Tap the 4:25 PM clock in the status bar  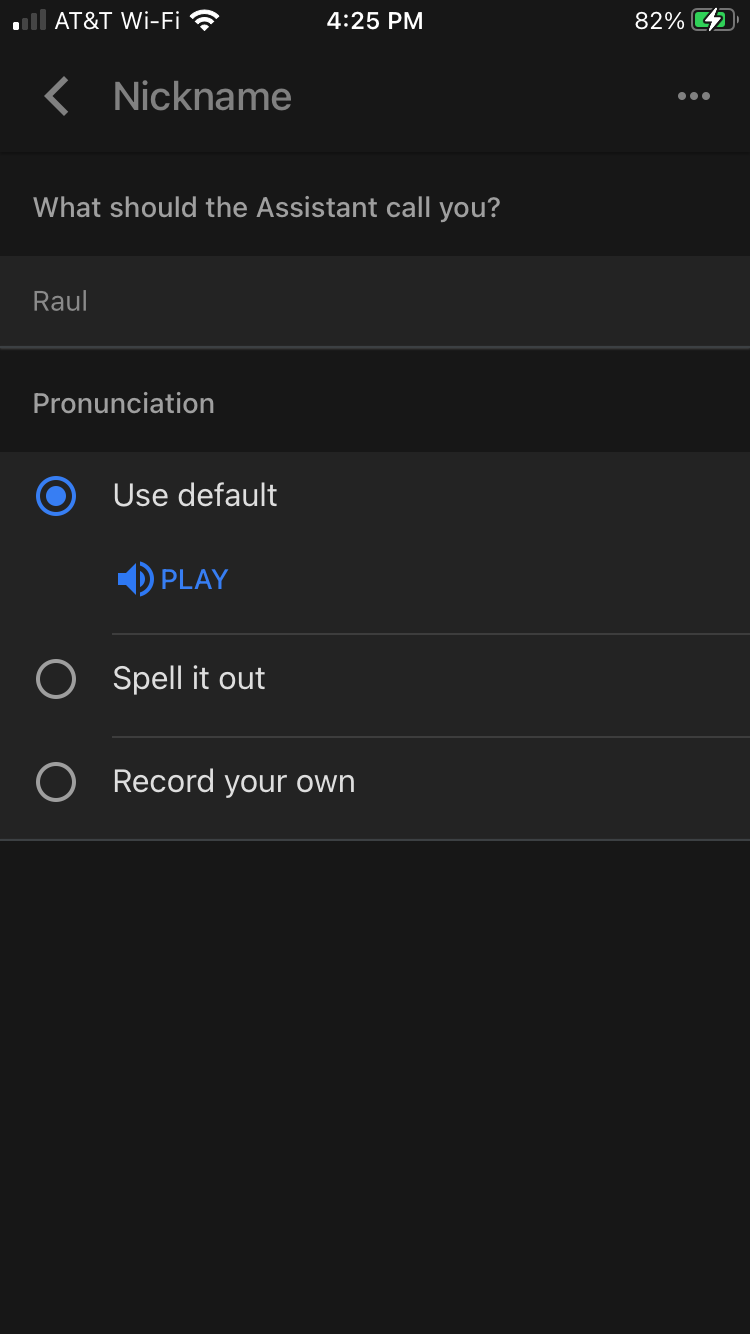click(x=375, y=19)
